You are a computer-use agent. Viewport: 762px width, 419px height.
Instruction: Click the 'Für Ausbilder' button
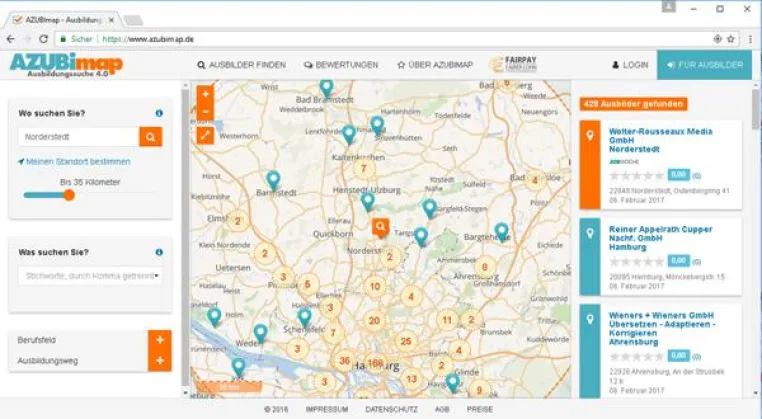pos(705,65)
